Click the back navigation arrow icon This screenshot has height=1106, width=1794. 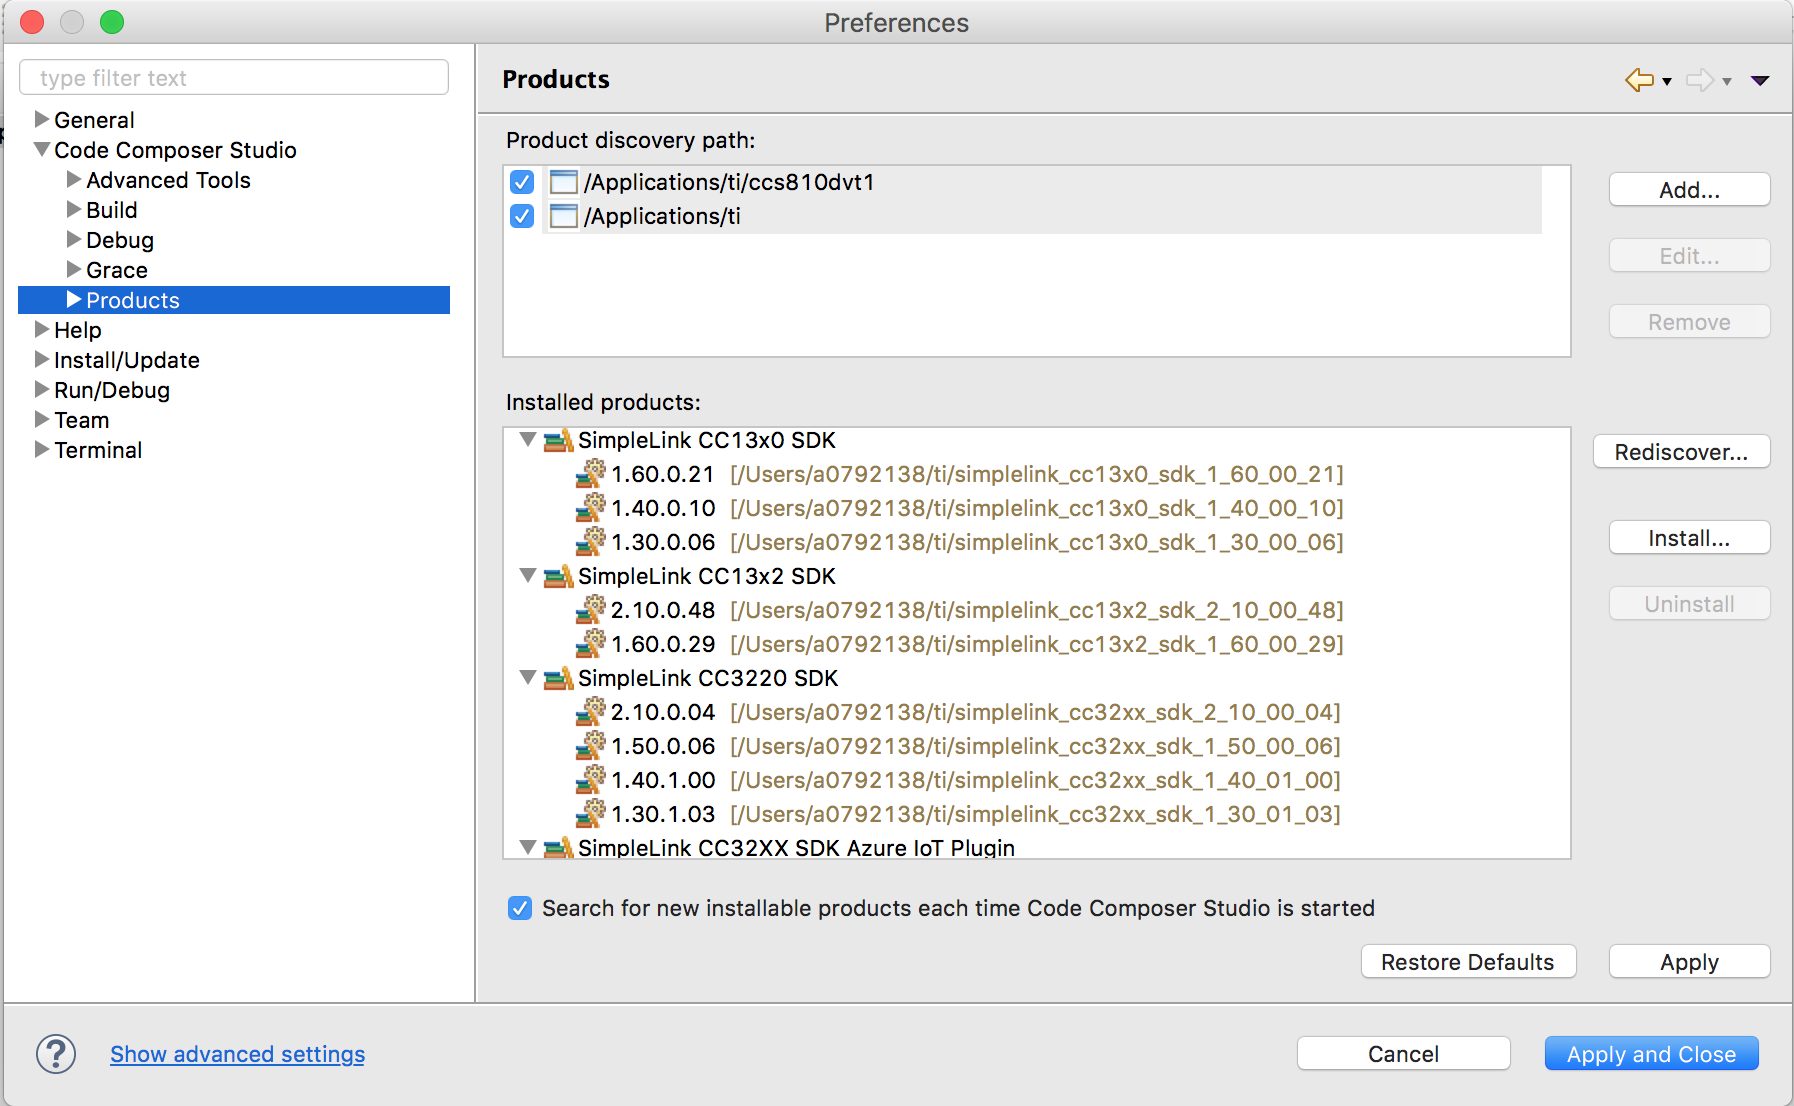1639,80
